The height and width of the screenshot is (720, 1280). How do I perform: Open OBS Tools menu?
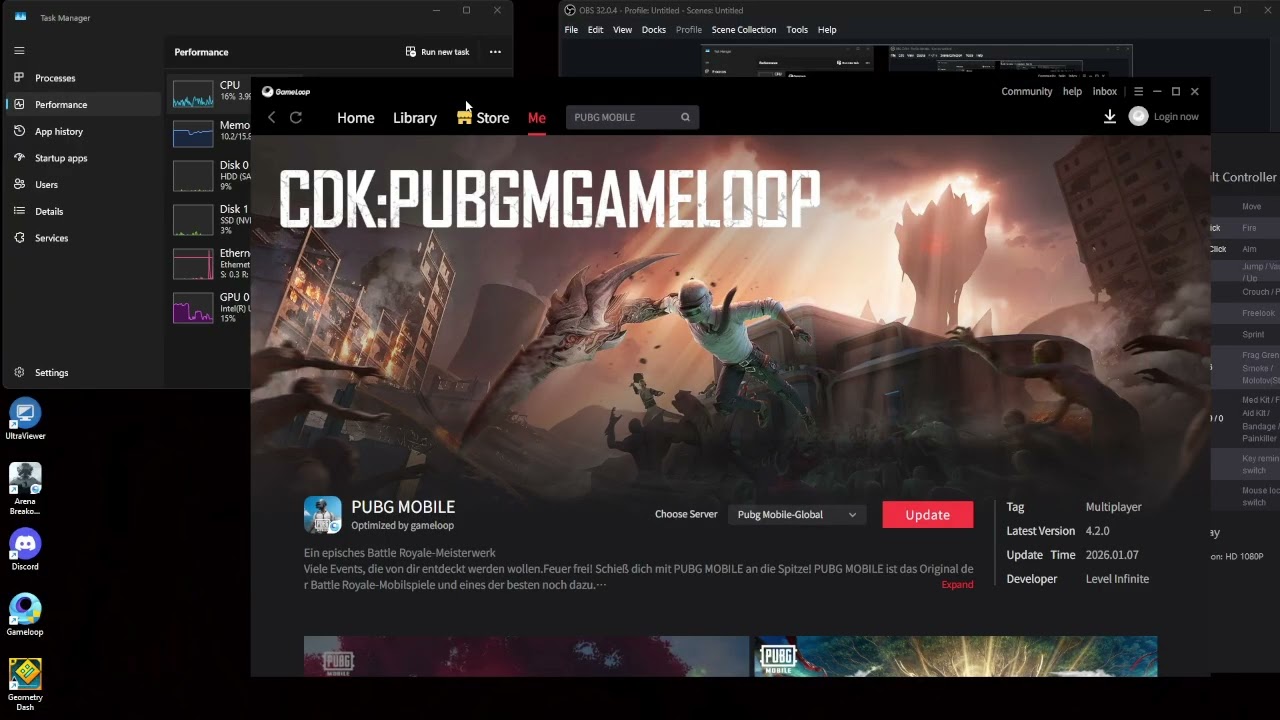coord(797,30)
